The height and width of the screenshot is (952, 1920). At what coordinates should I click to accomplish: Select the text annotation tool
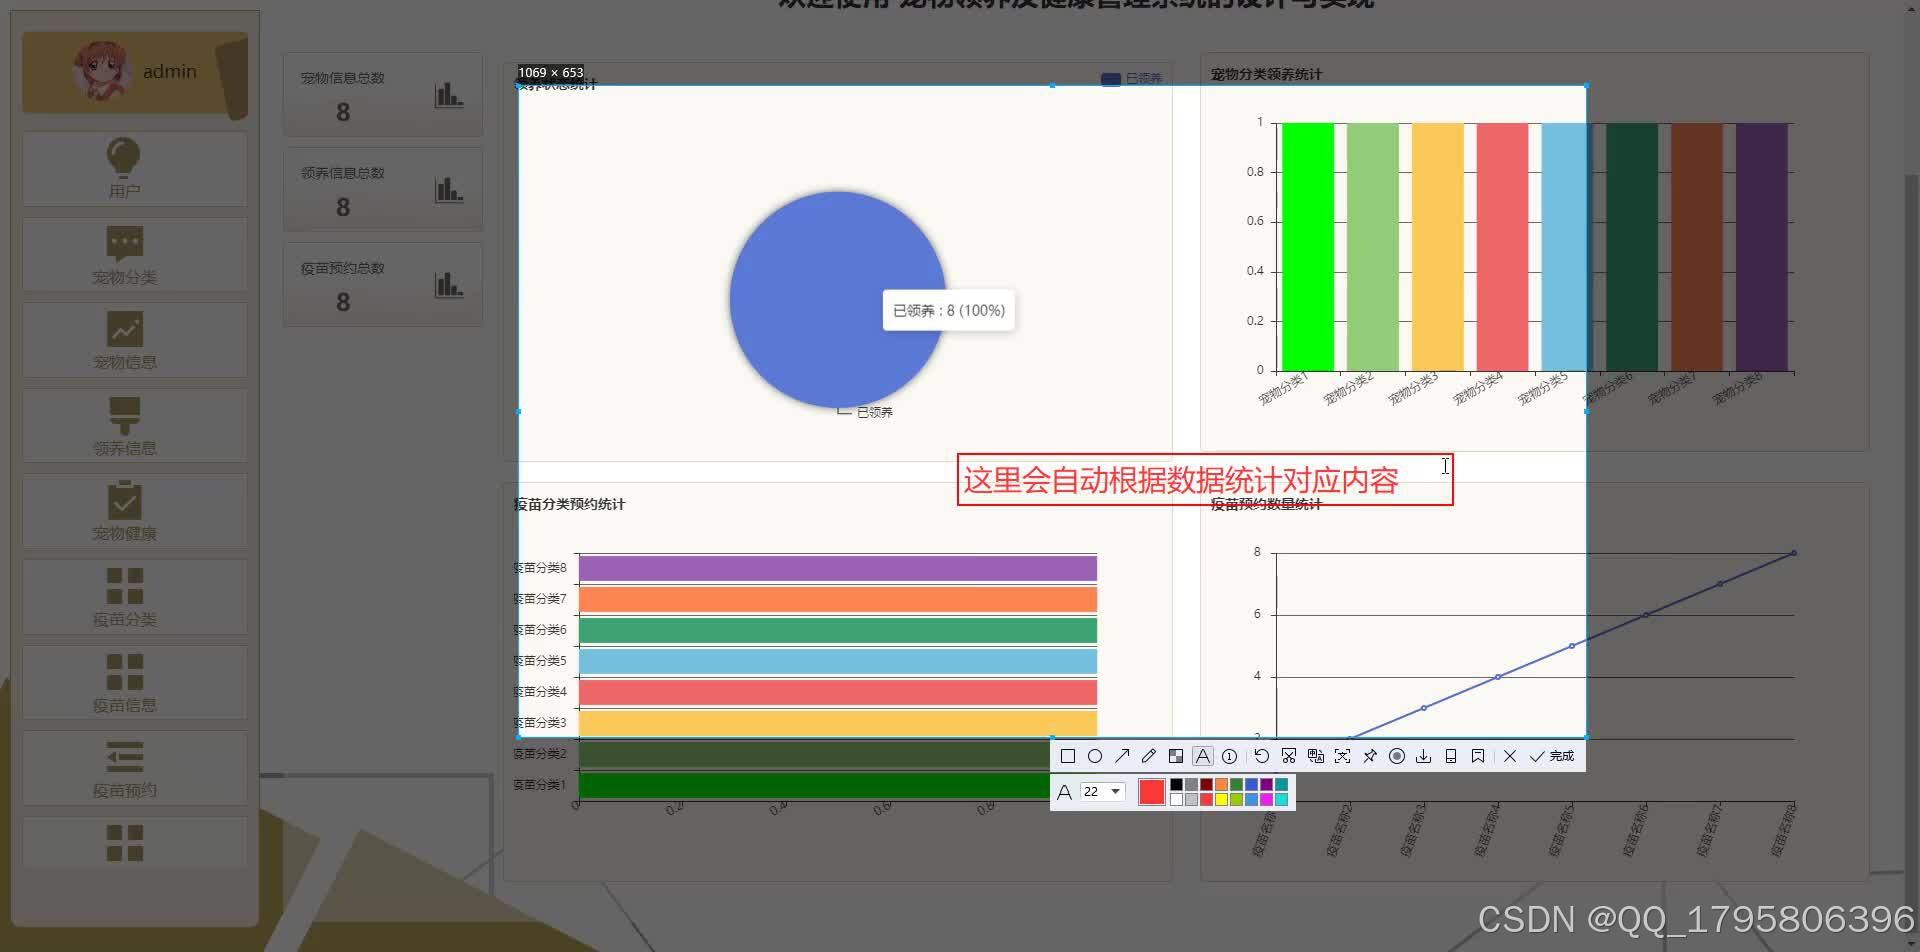[1203, 756]
